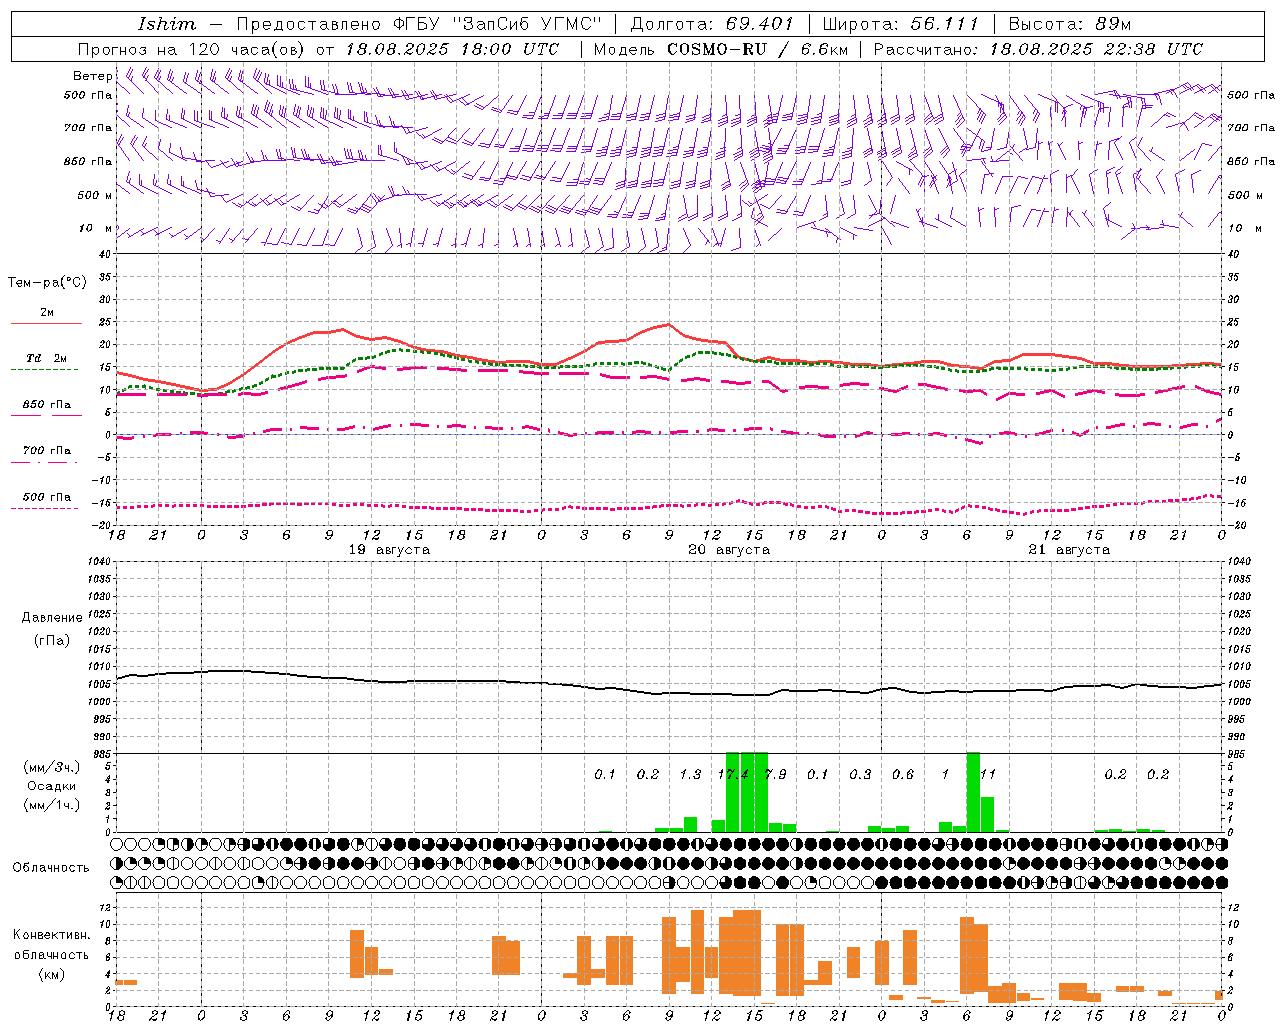Click the "Ishim" station name in the header
1280x1024 pixels.
167,24
